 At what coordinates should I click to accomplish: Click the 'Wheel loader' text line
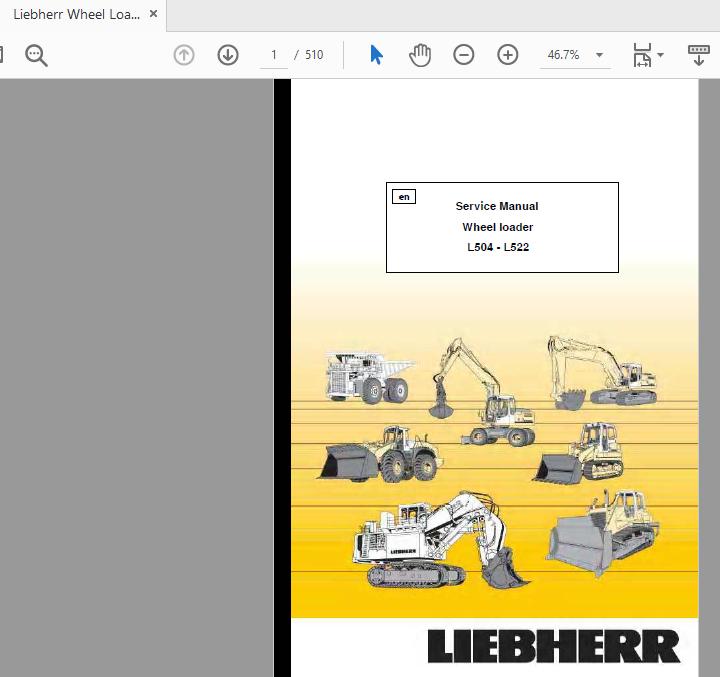click(498, 227)
